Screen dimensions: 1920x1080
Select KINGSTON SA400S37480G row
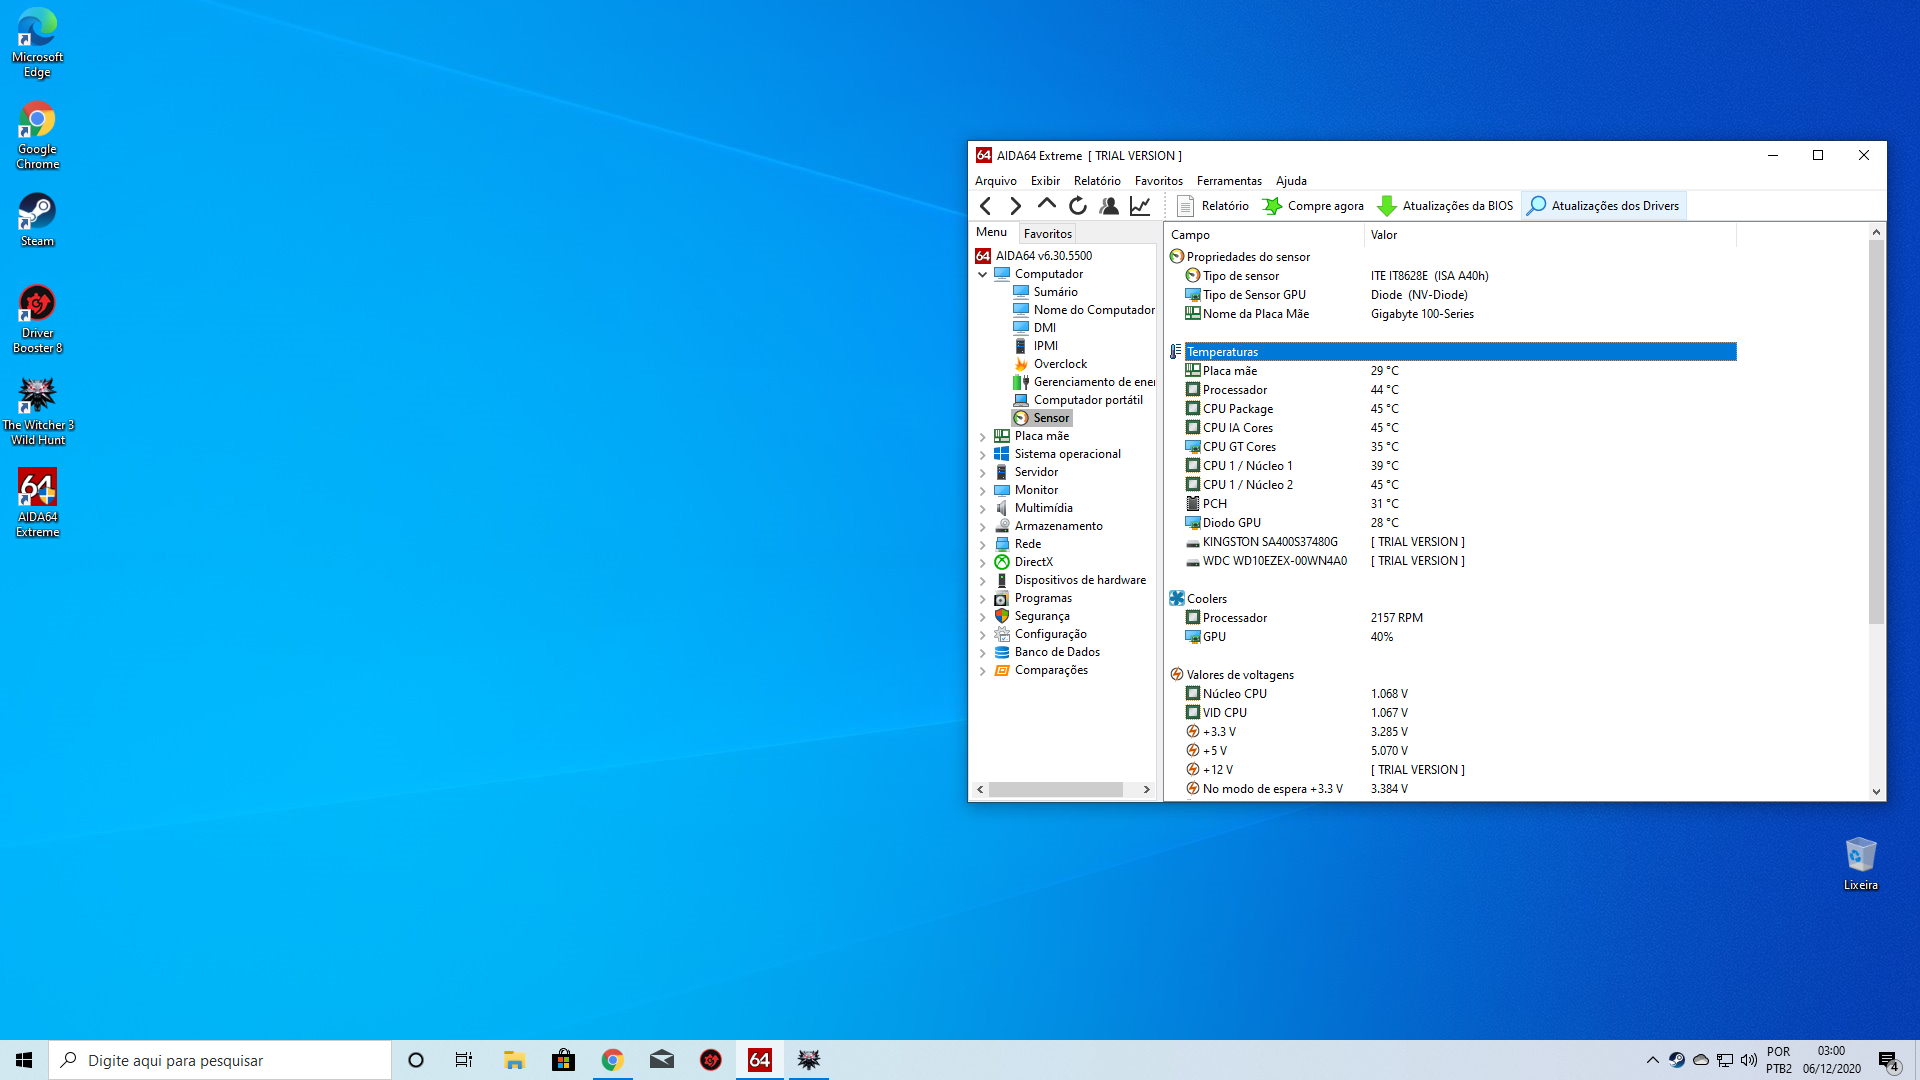(x=1452, y=542)
